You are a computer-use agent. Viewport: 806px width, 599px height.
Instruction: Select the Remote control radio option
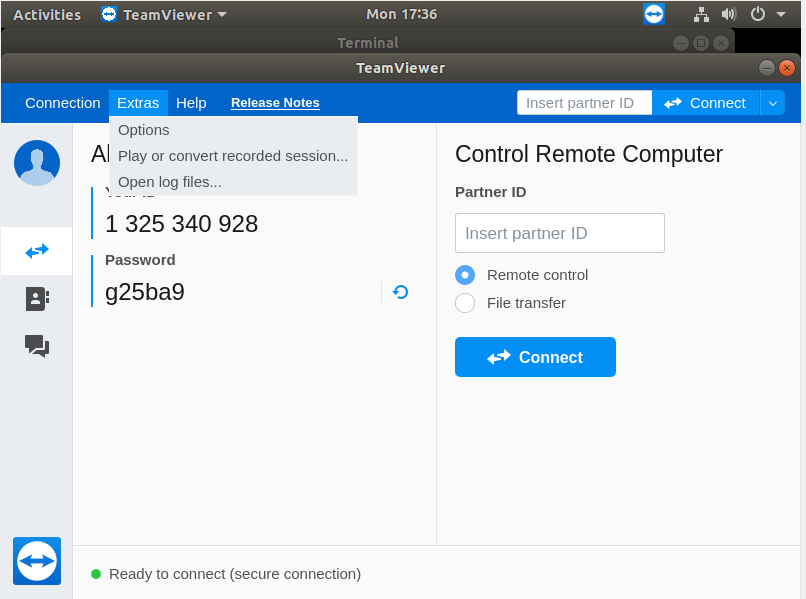465,275
